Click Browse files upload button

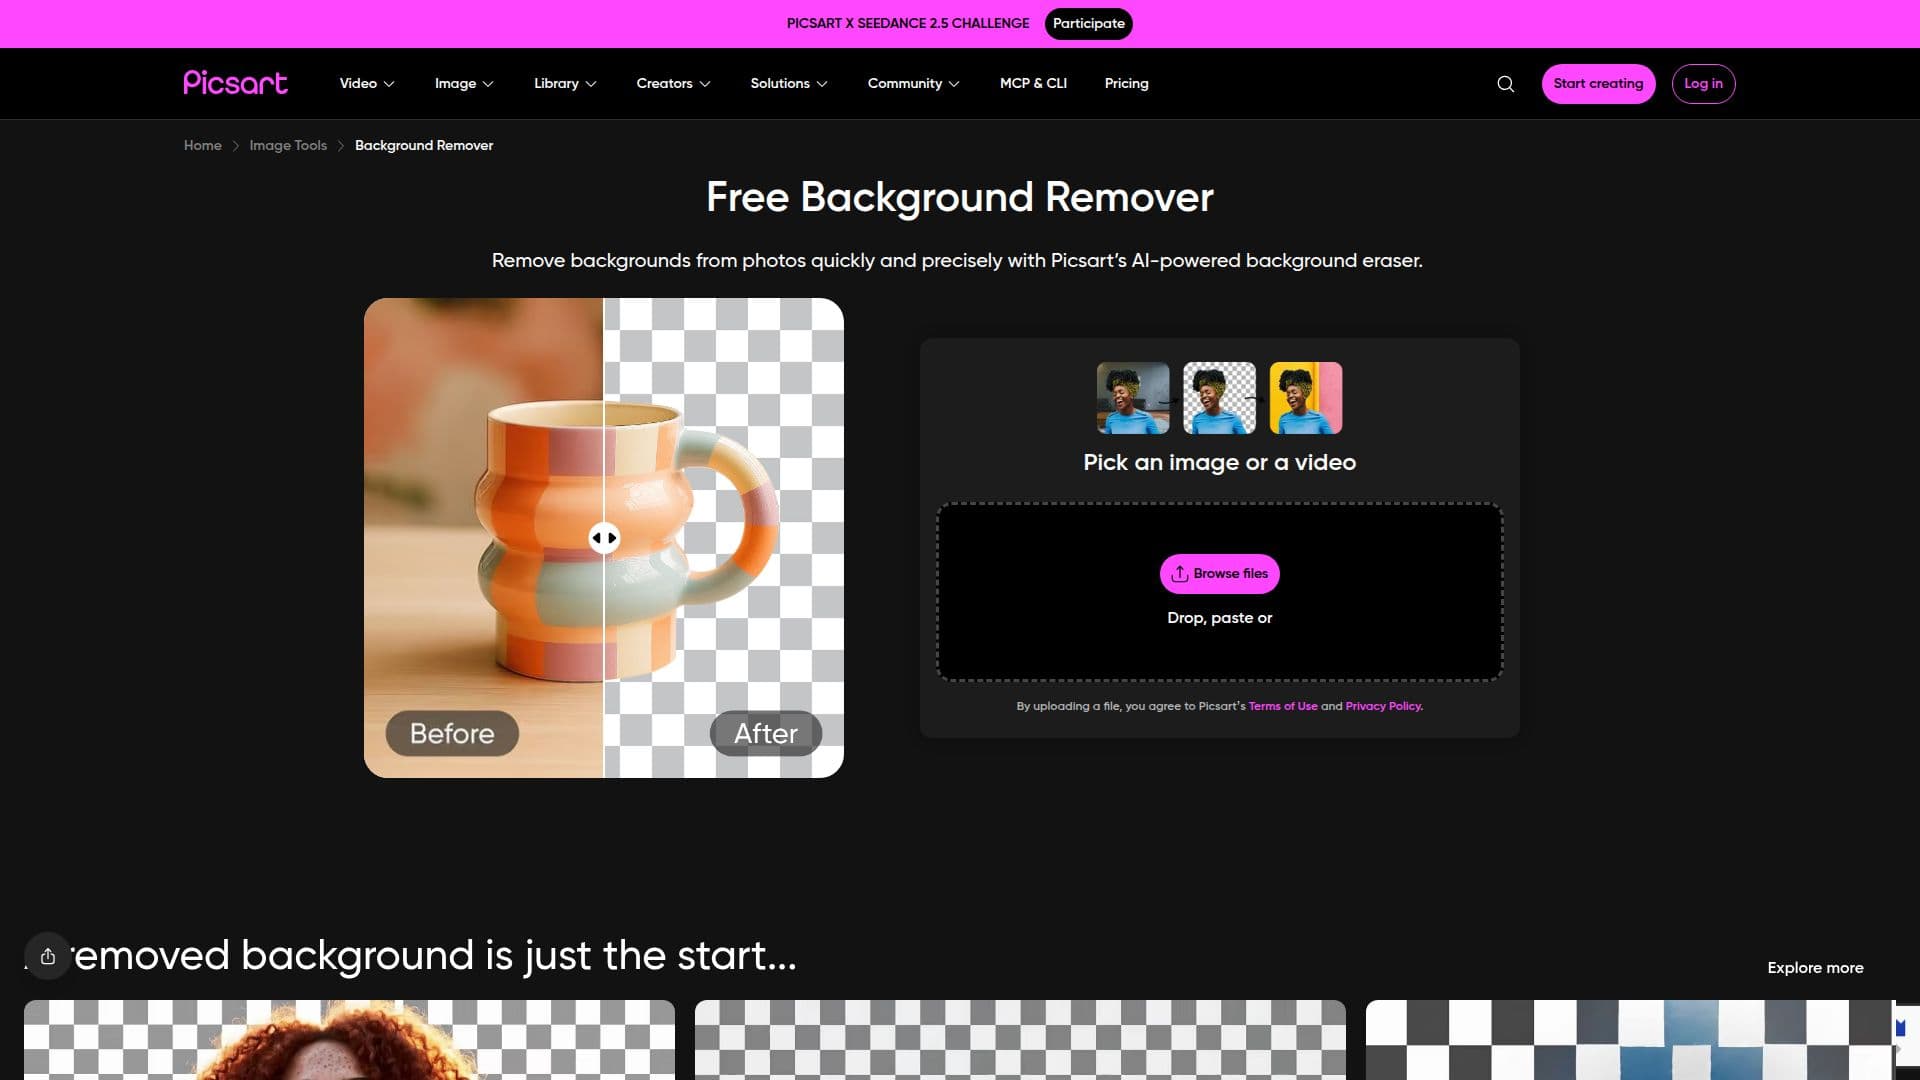pos(1219,573)
